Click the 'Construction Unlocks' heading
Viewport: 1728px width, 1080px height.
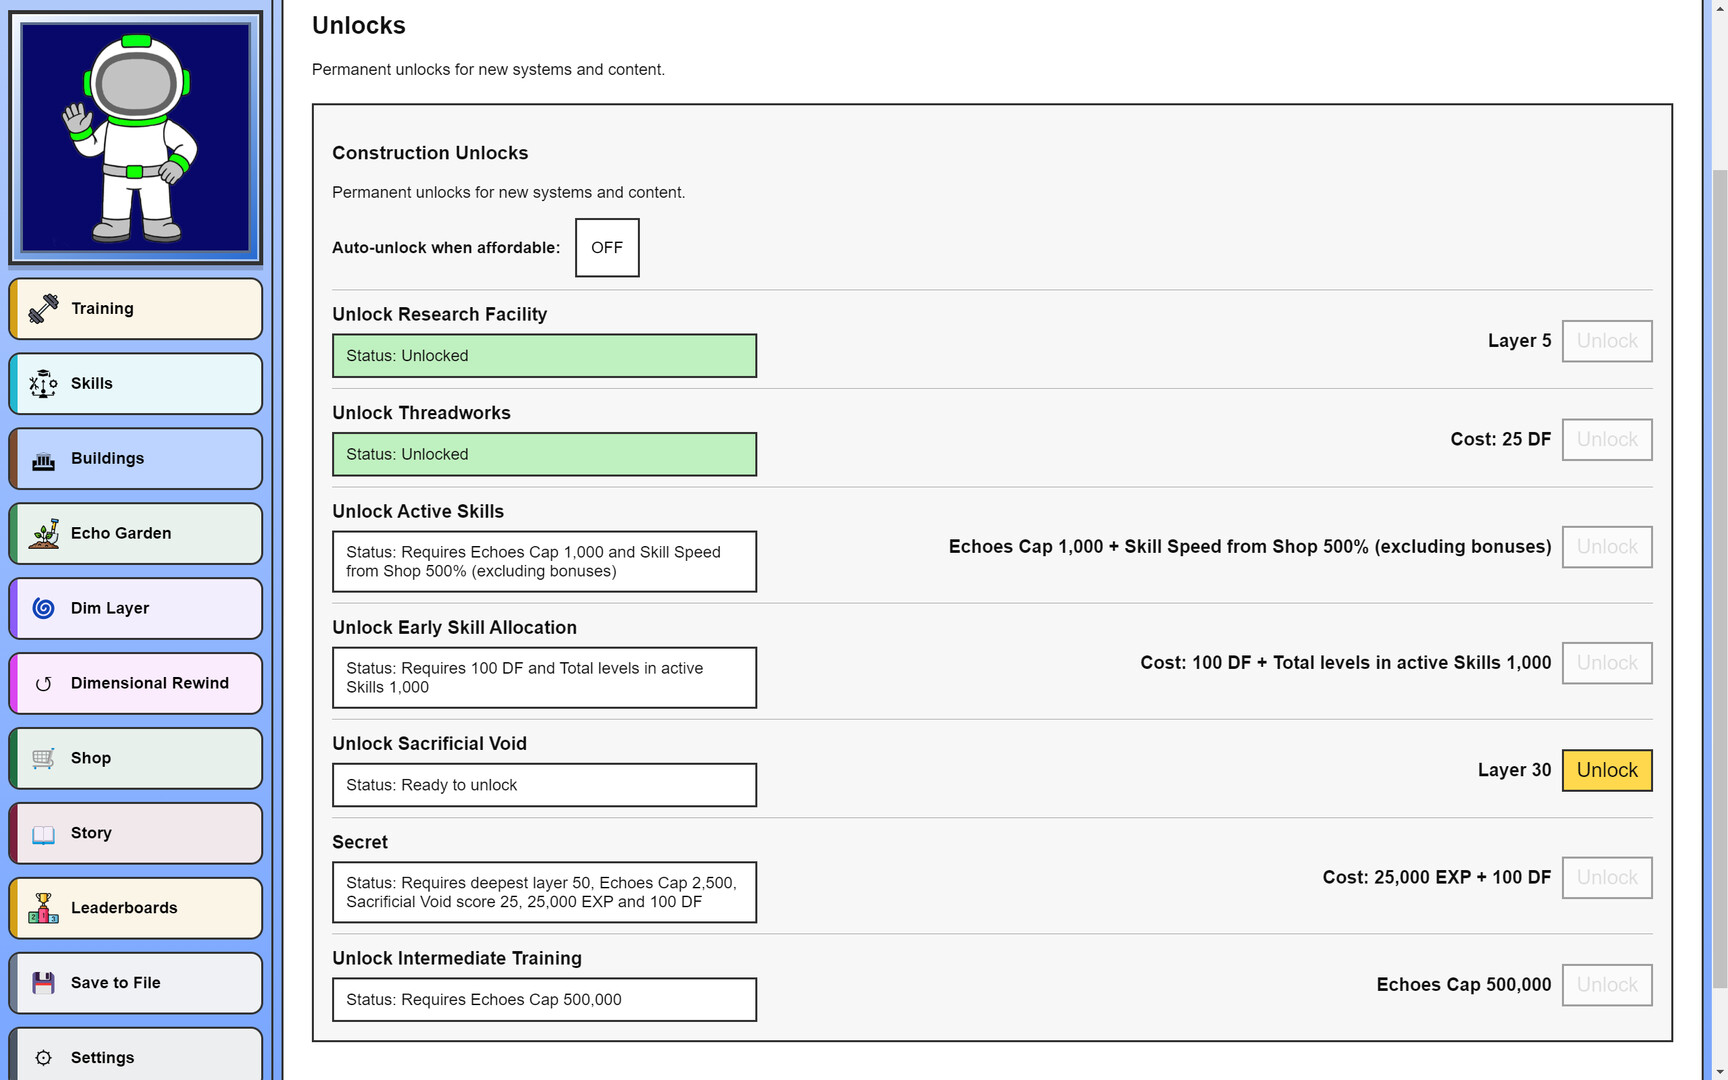(430, 153)
